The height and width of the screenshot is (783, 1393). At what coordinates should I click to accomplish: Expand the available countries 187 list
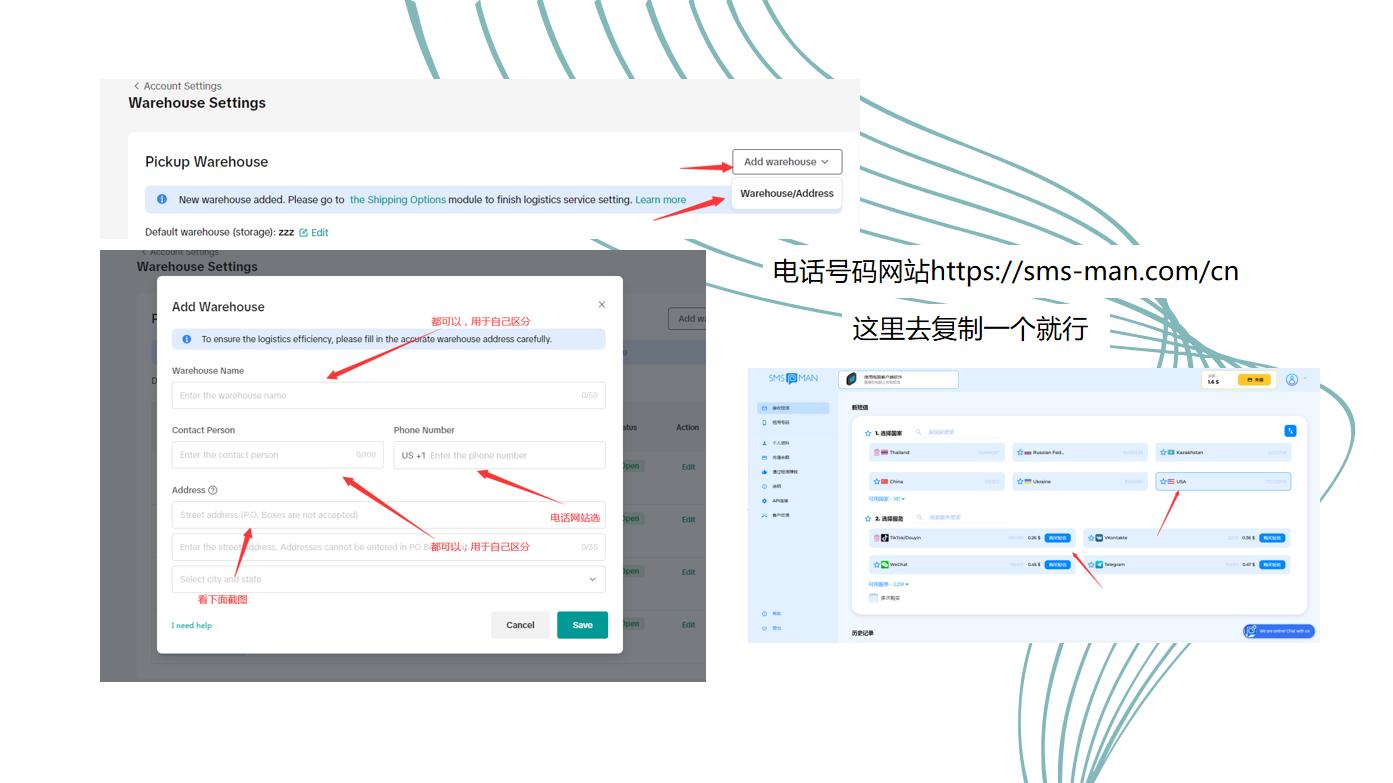coord(886,499)
